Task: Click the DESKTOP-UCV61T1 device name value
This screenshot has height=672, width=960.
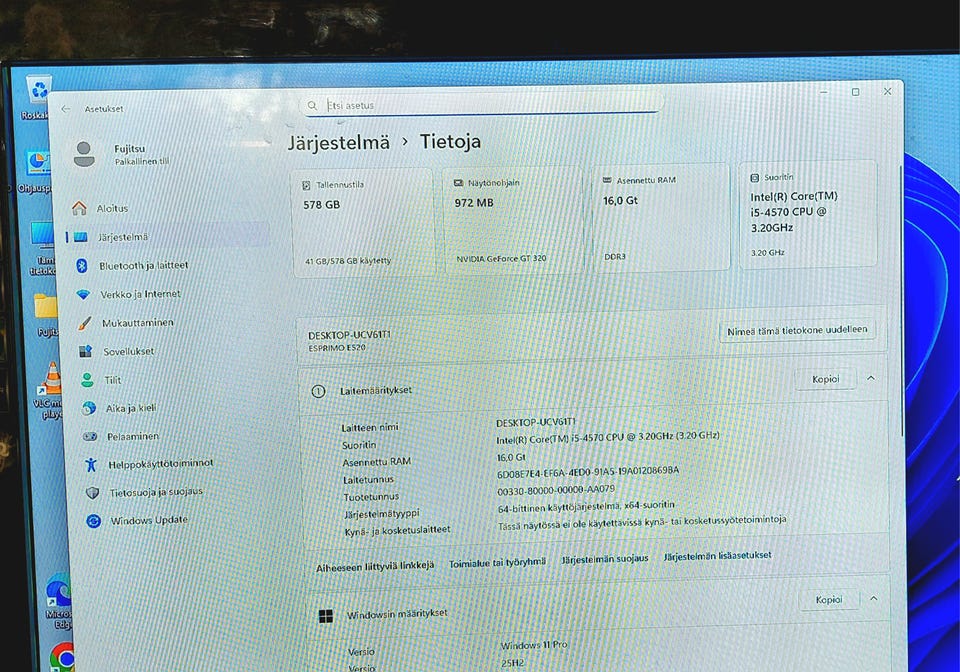Action: pos(536,422)
